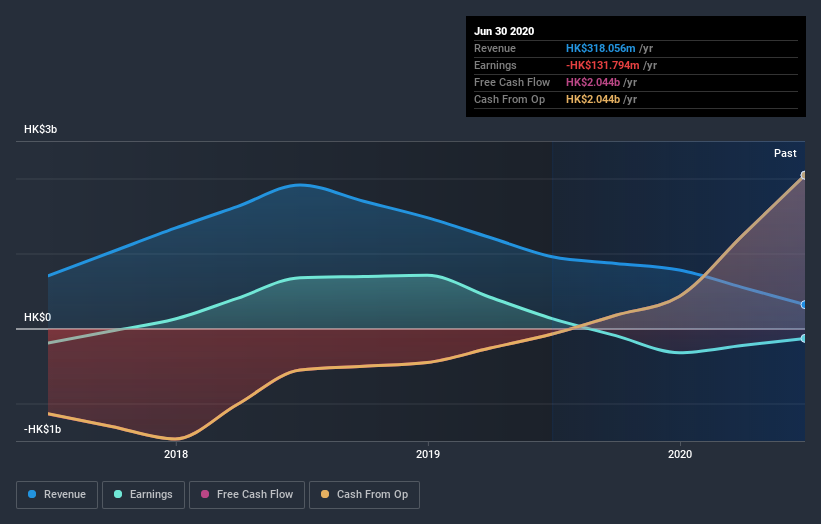Click the Free Cash Flow tooltip label

[512, 82]
